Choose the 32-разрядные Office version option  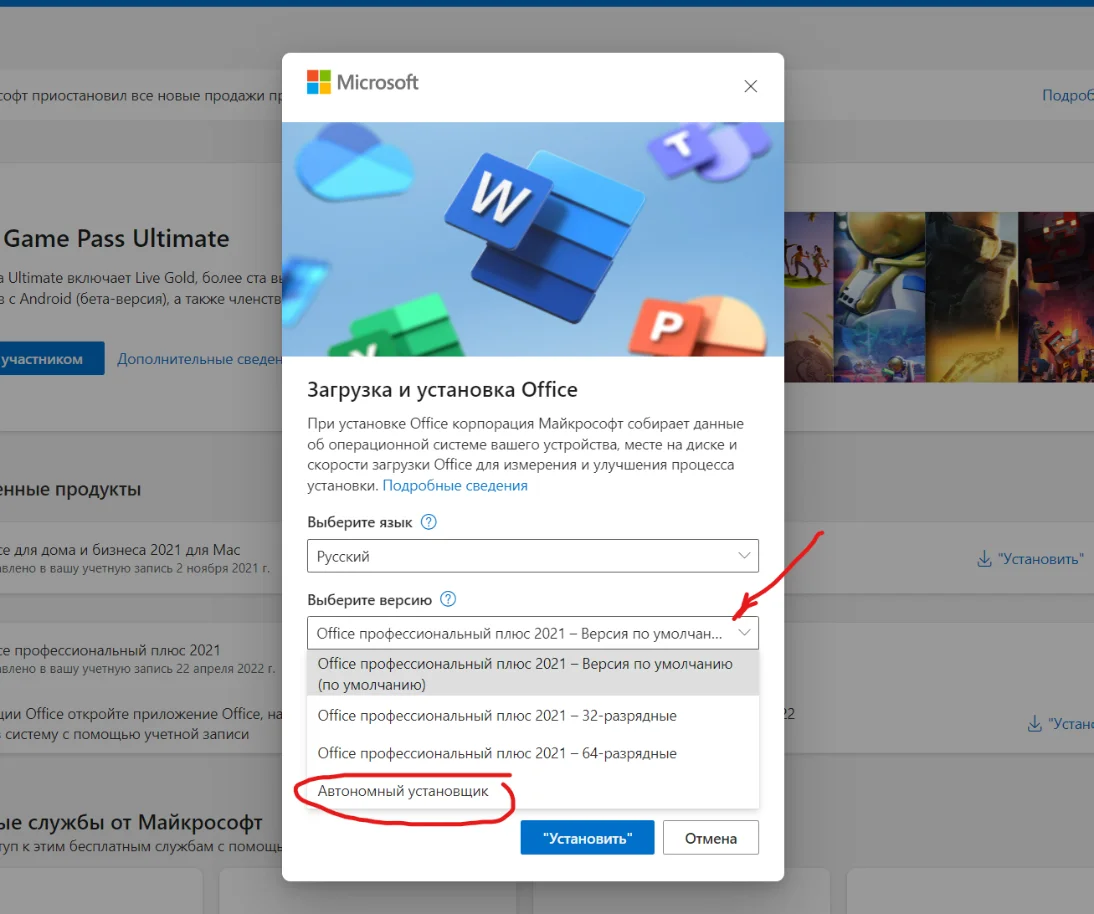click(497, 716)
